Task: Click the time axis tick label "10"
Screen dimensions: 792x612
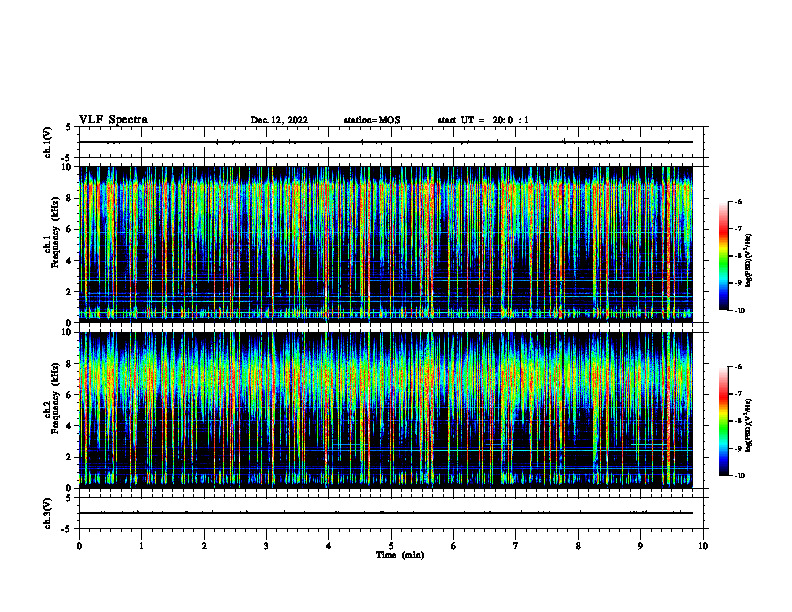Action: click(x=703, y=546)
